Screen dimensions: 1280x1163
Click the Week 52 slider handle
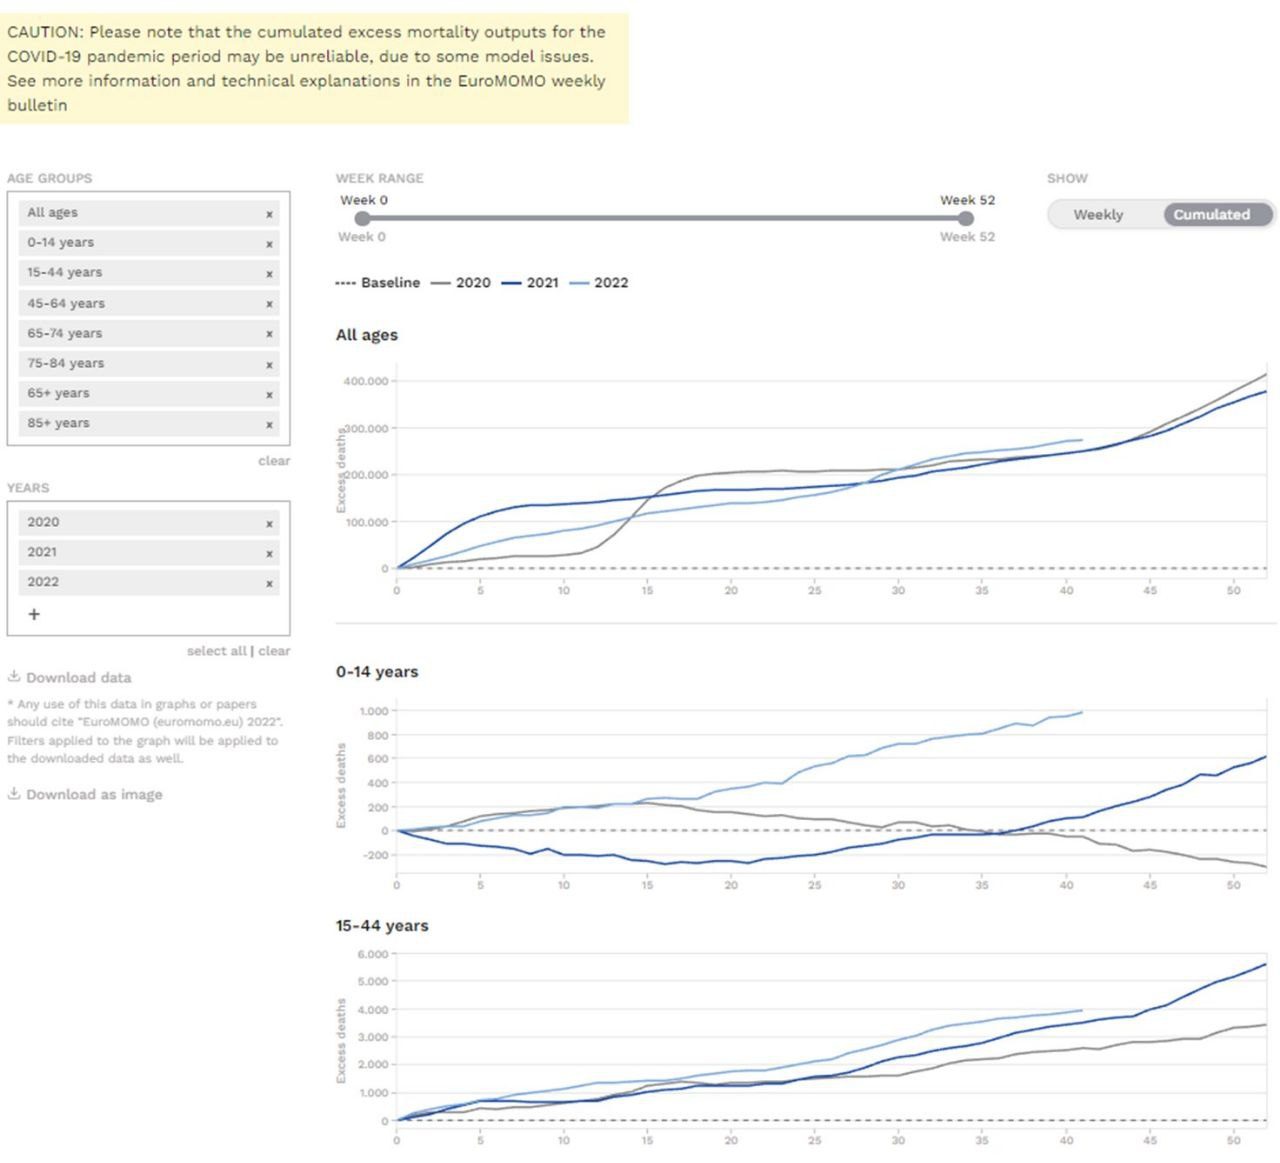[966, 218]
